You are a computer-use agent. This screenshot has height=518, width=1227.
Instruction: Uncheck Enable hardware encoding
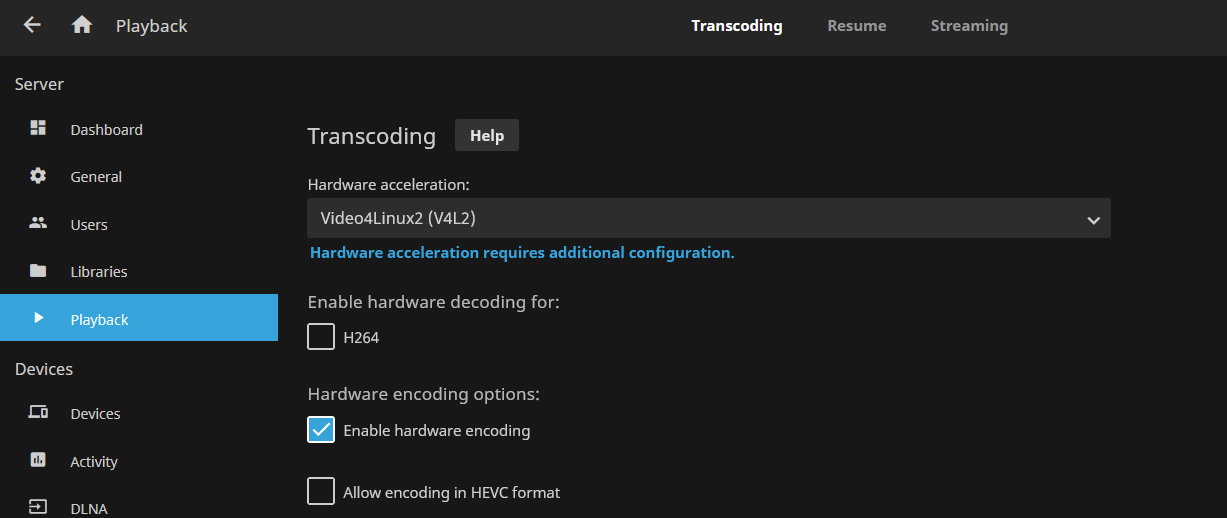tap(321, 430)
